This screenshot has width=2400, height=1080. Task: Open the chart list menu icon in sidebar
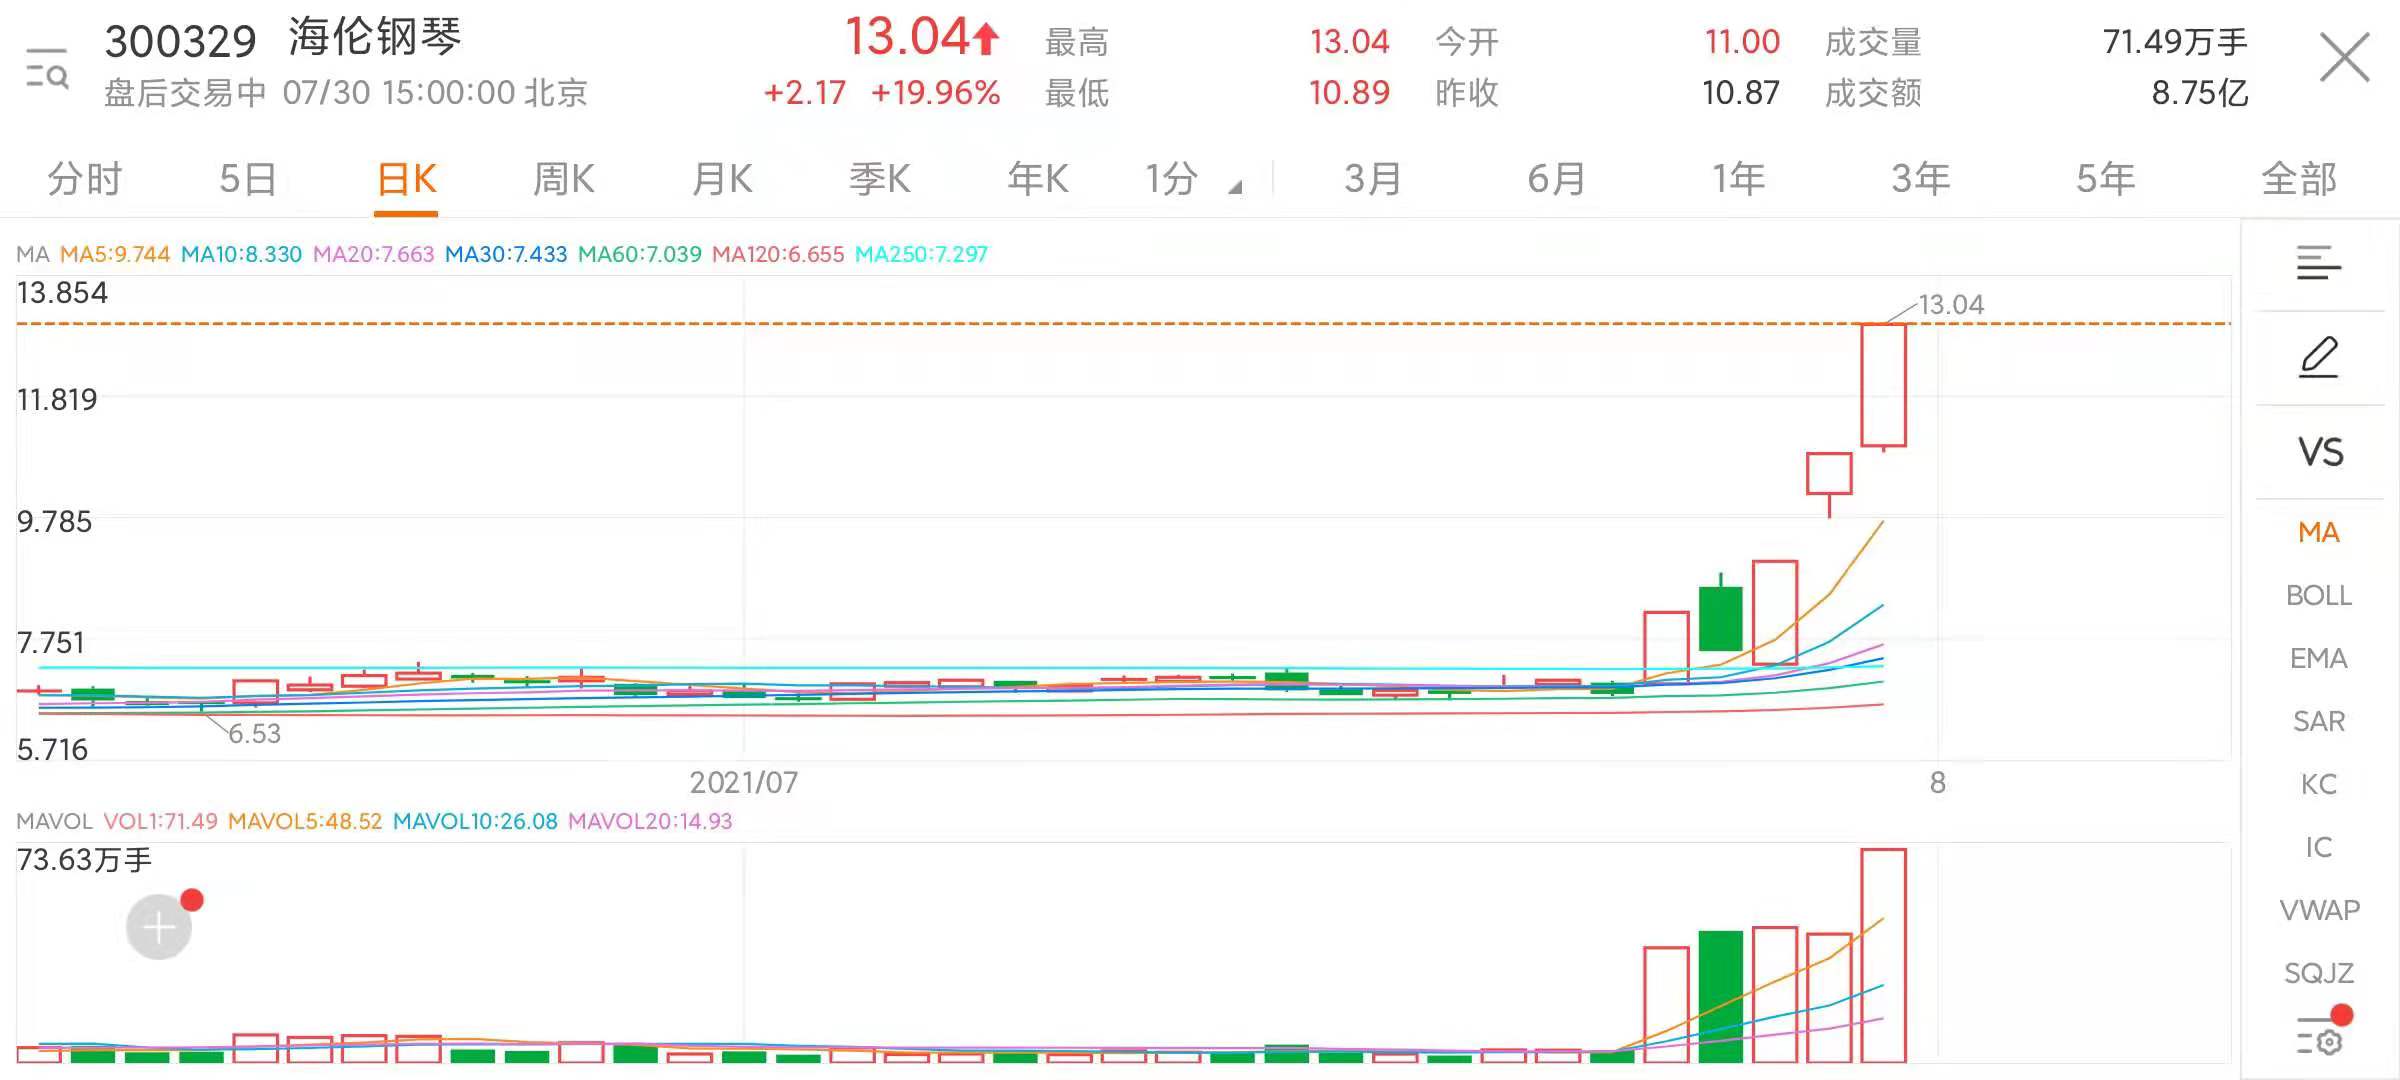click(2319, 263)
